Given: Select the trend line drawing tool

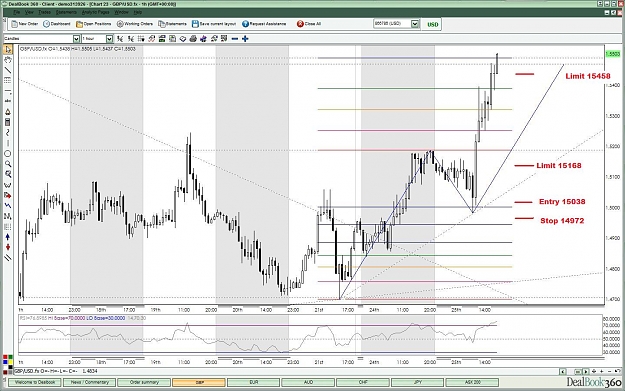Looking at the screenshot, I should pyautogui.click(x=8, y=70).
